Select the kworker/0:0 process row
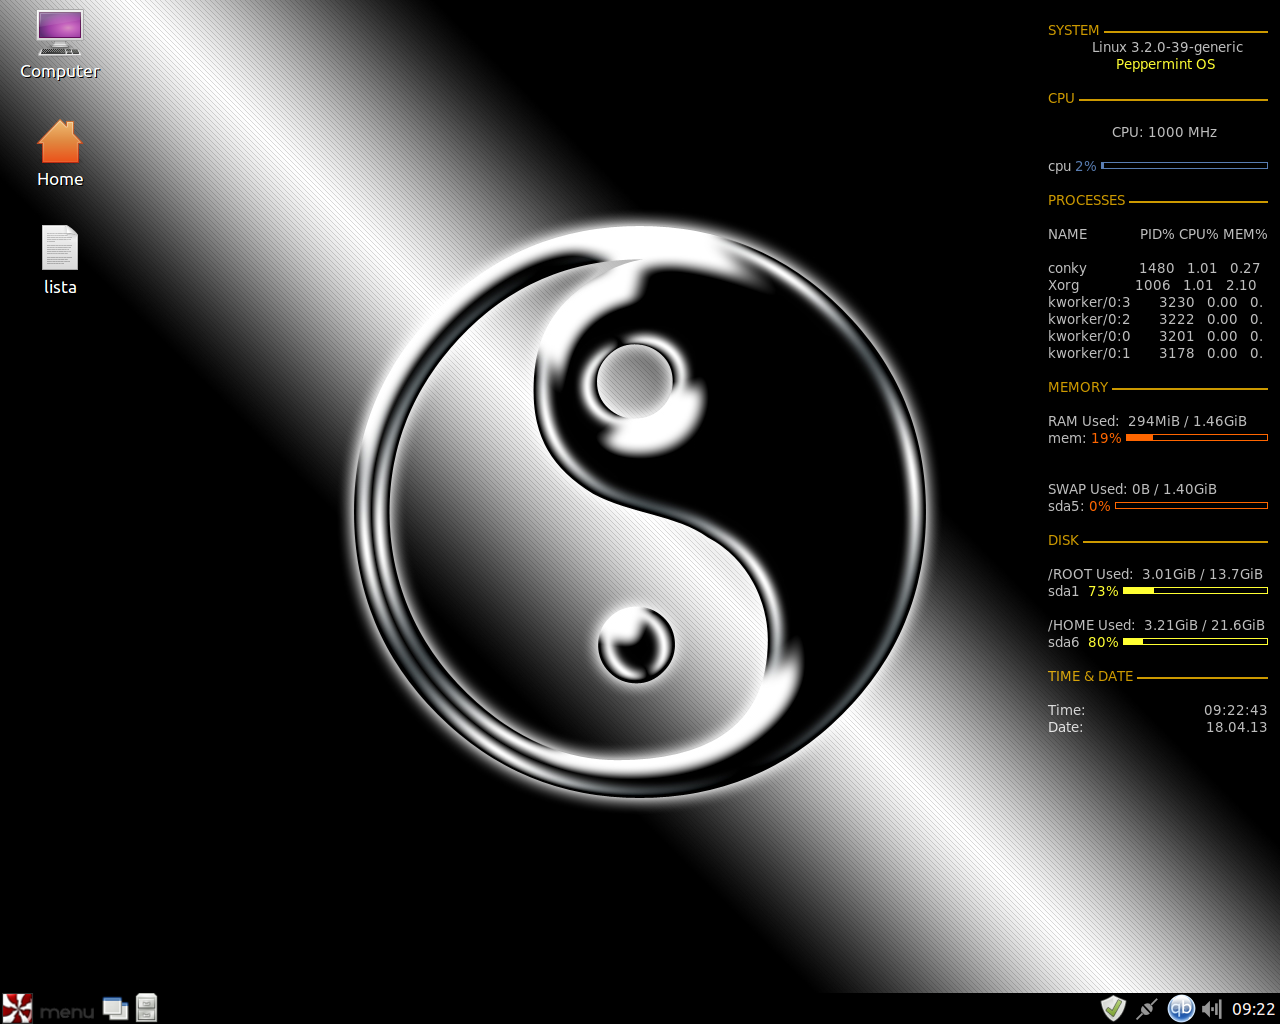The image size is (1280, 1024). pos(1155,336)
